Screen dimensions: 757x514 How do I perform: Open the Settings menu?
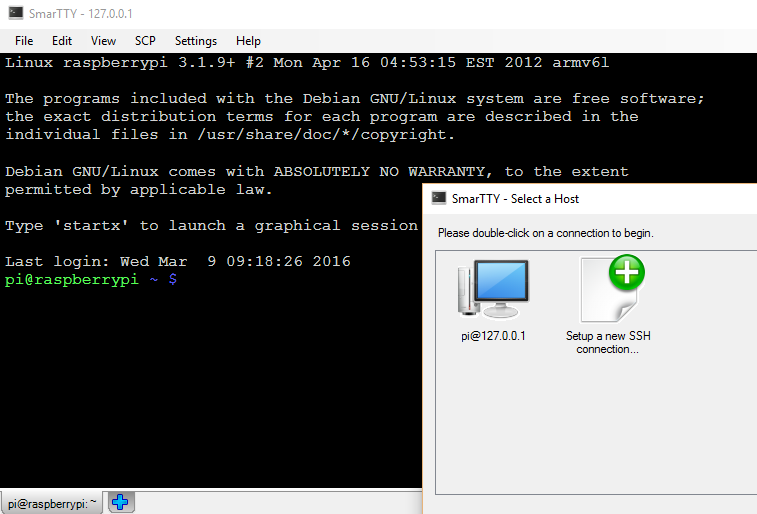click(x=195, y=41)
